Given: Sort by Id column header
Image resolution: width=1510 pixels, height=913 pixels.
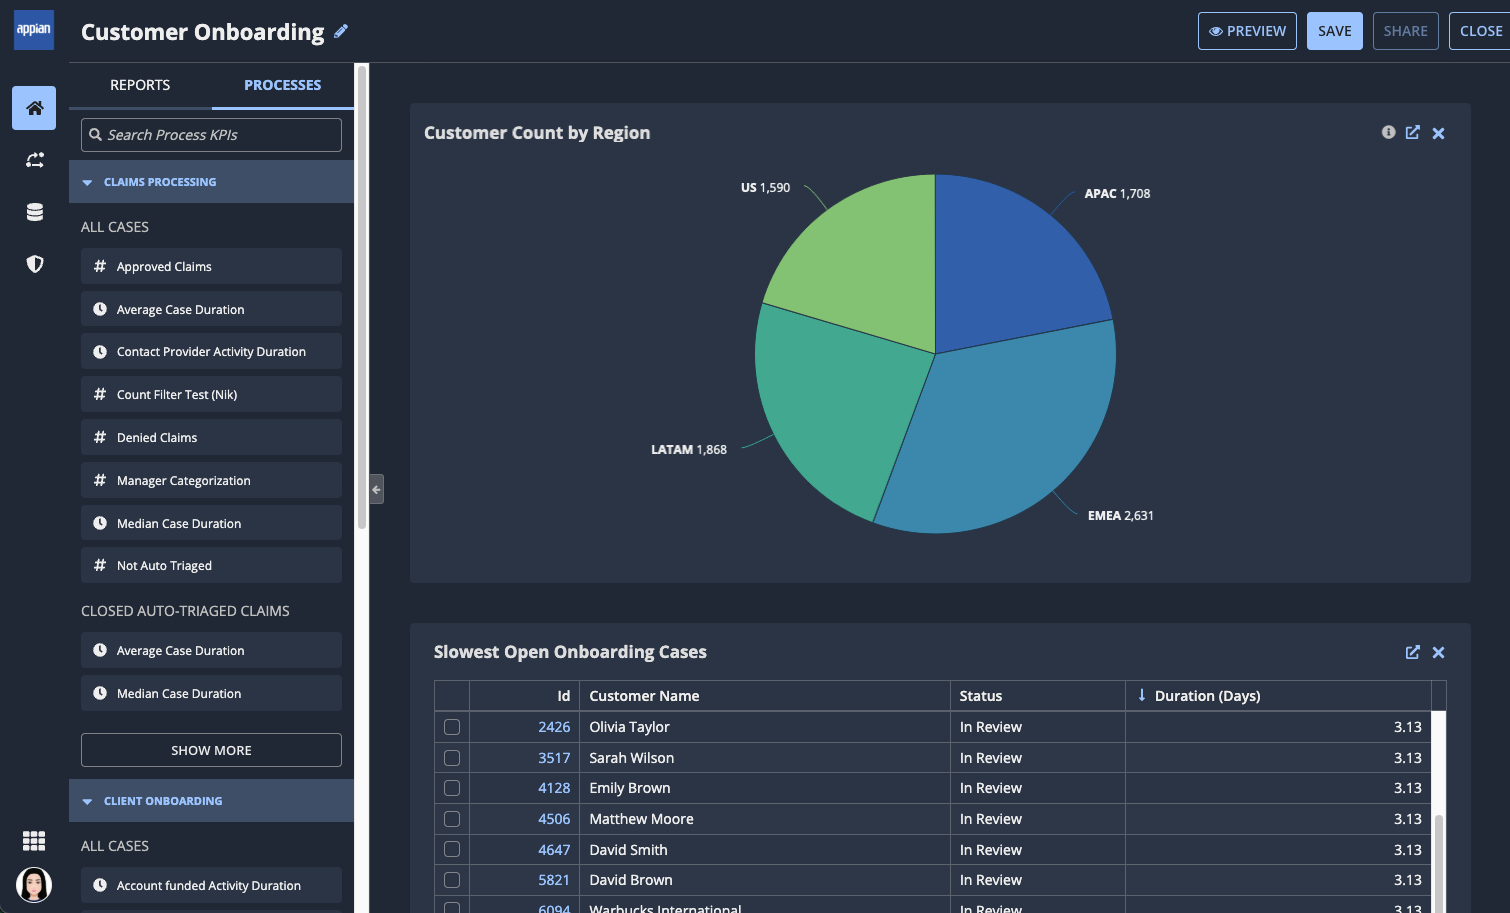Looking at the screenshot, I should click(563, 696).
